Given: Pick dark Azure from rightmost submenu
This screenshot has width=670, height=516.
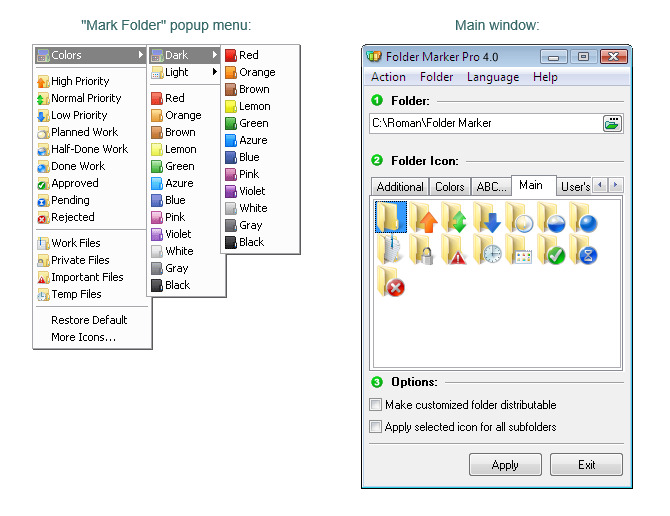Looking at the screenshot, I should pyautogui.click(x=261, y=140).
